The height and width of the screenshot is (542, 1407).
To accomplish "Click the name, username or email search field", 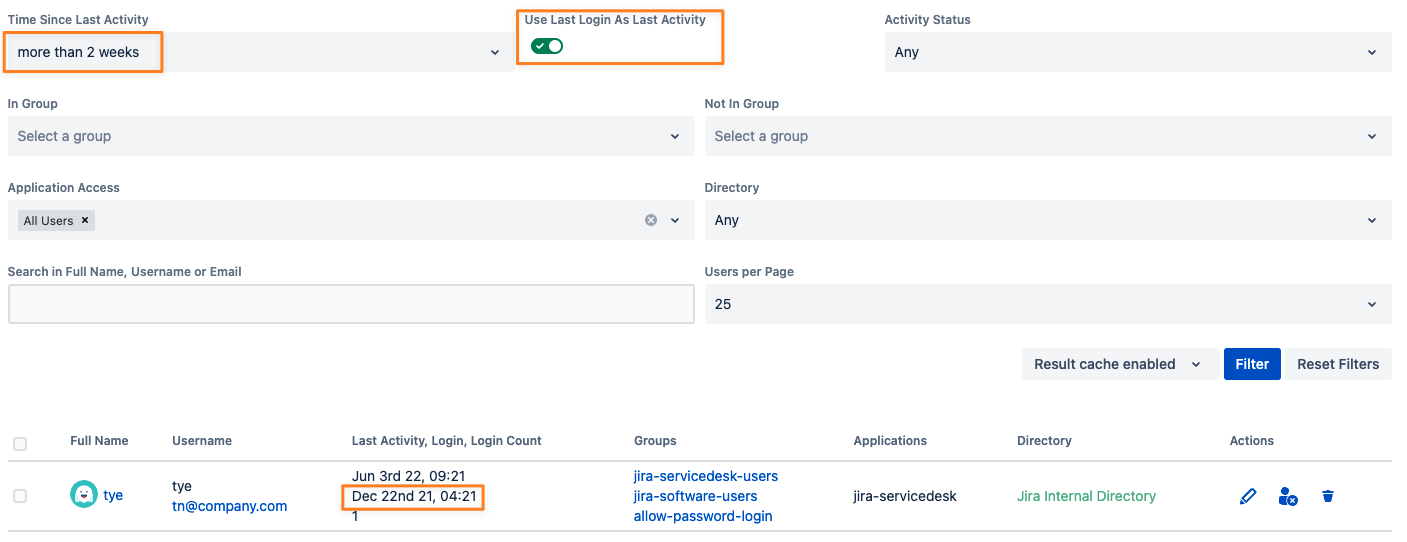I will [350, 304].
